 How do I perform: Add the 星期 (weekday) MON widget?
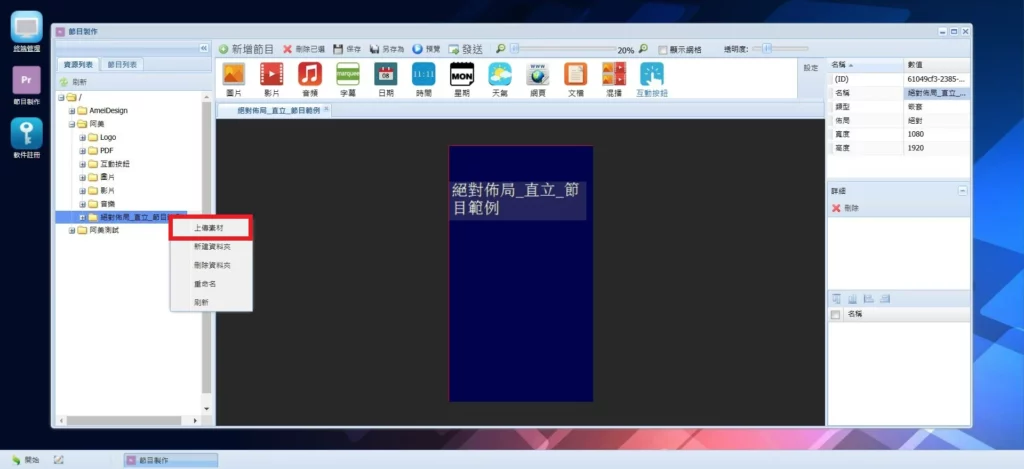click(461, 78)
